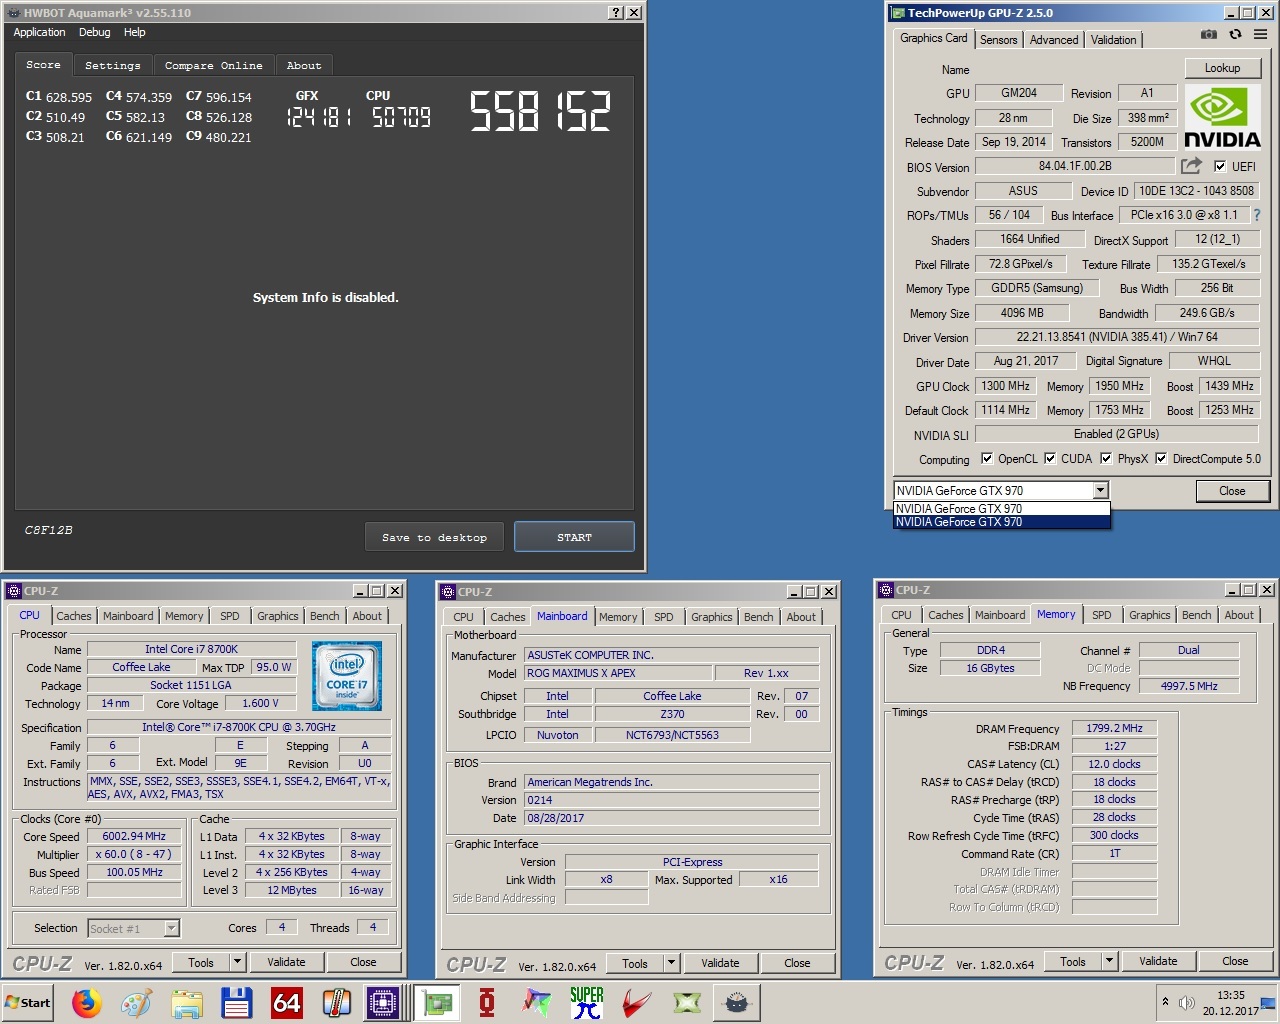
Task: Open the Advanced tab in GPU-Z
Action: (x=1054, y=40)
